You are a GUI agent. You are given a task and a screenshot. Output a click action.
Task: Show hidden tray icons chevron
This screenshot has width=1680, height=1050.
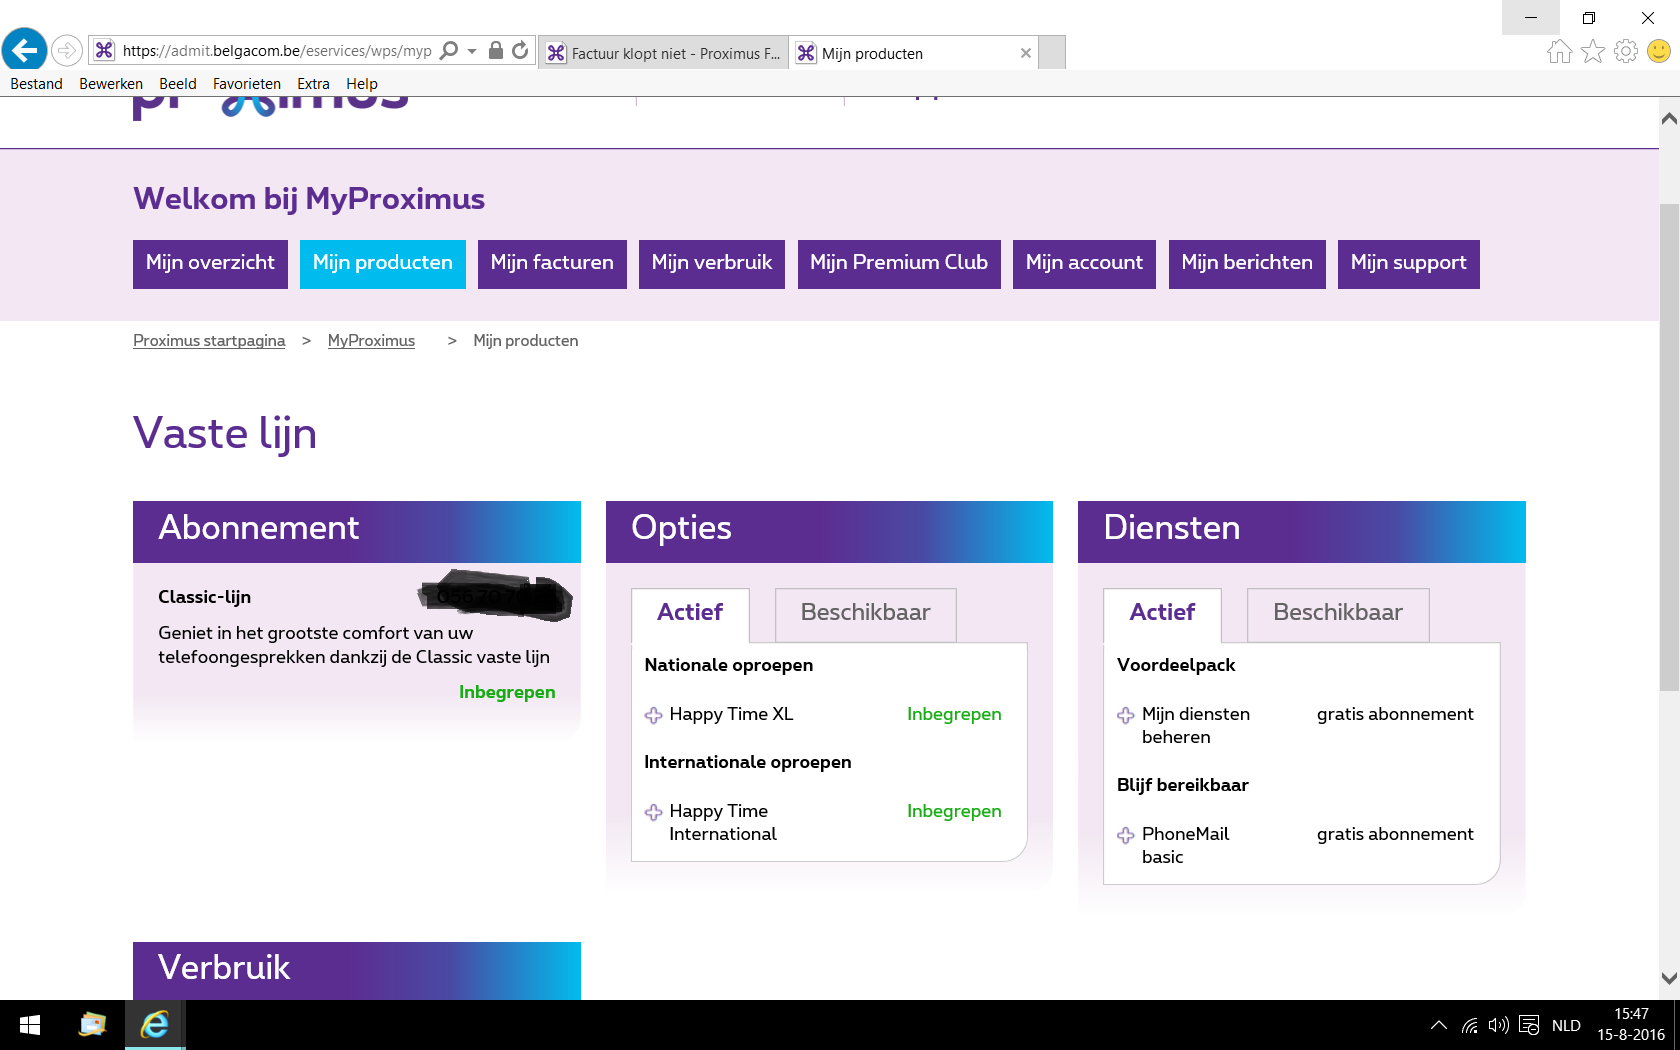pos(1439,1025)
